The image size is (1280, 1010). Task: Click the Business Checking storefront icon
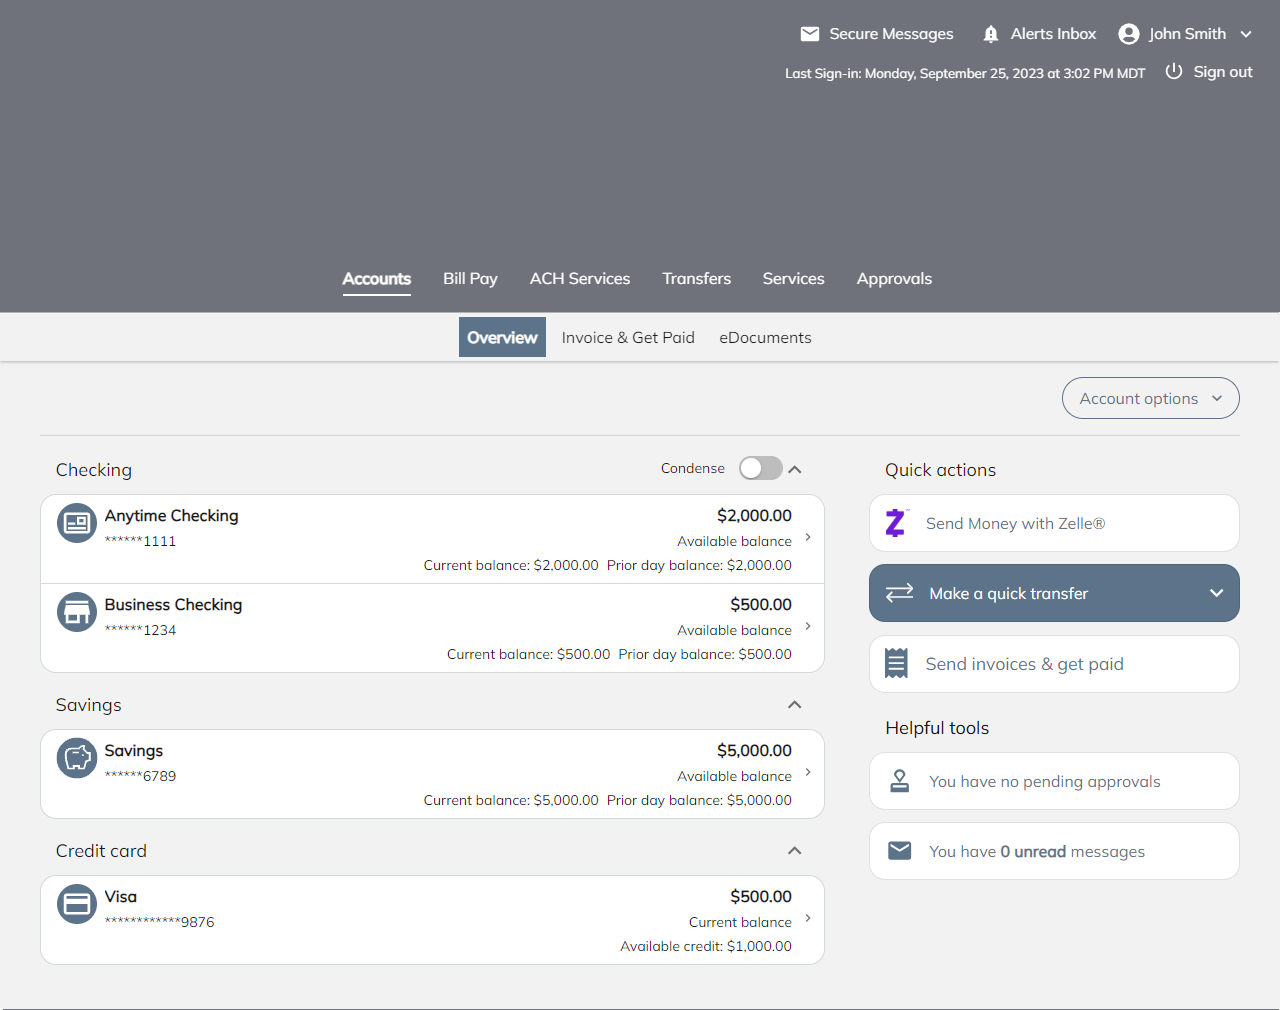(x=77, y=612)
